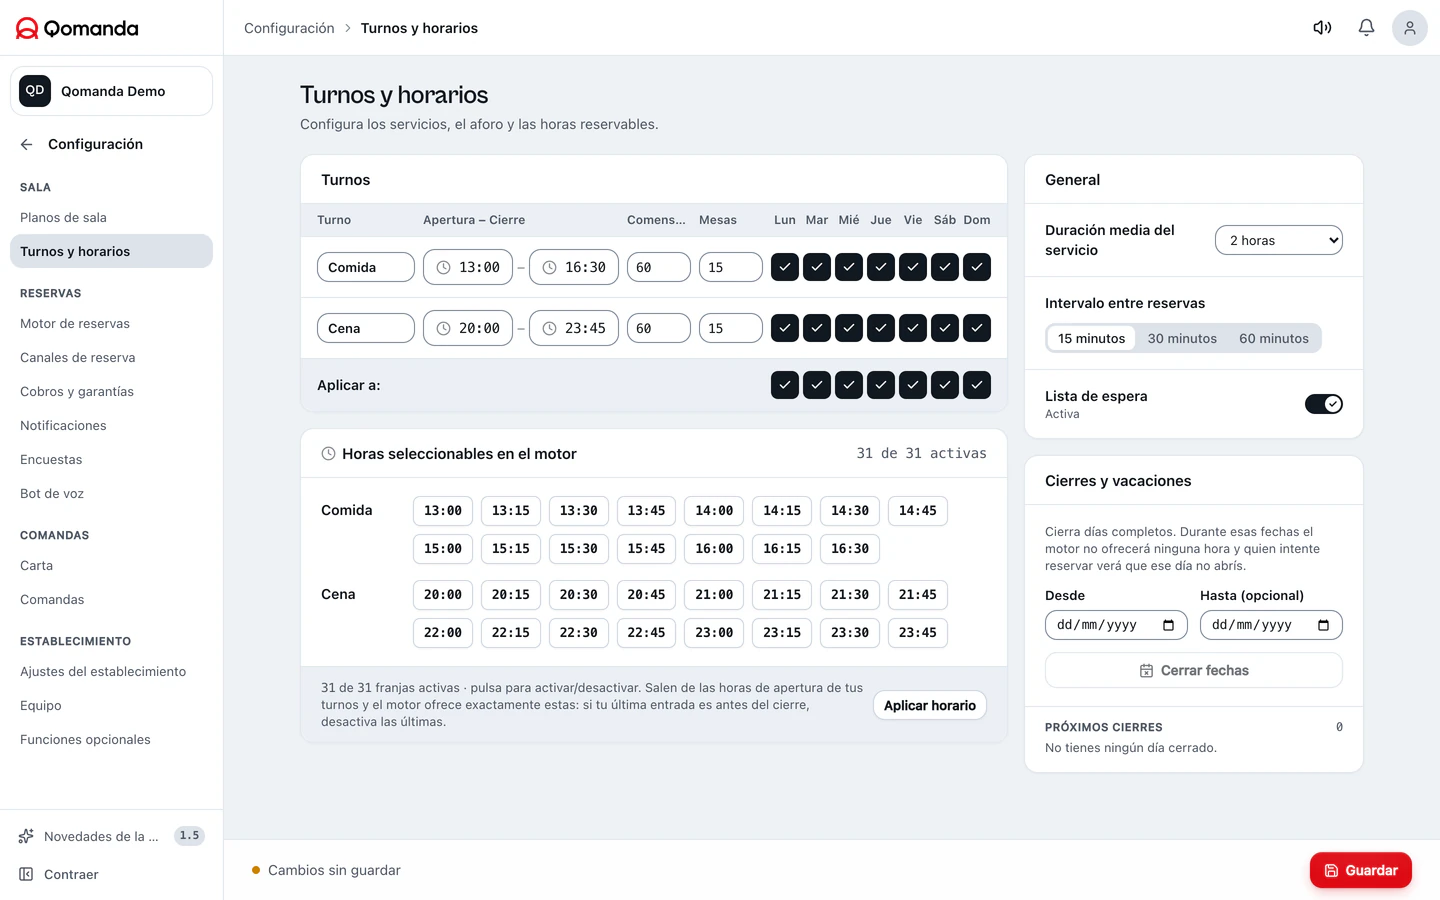Click the Novedades sparkle icon

26,836
